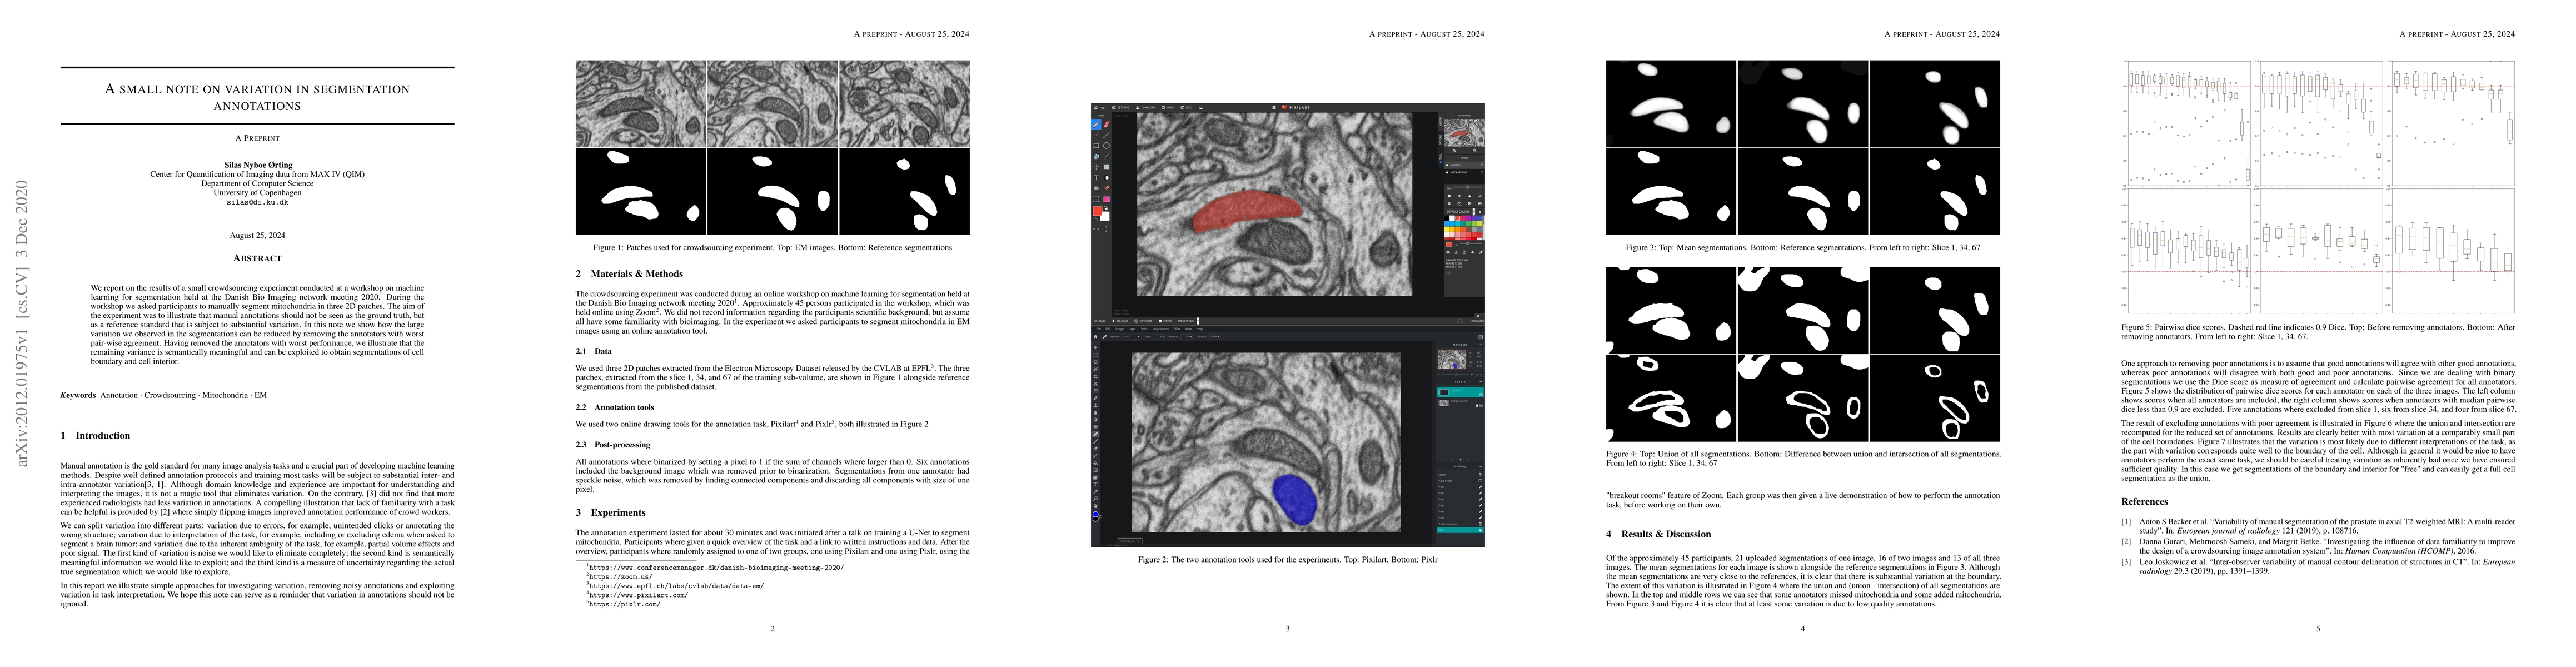This screenshot has height=667, width=2576.
Task: Open the Adjustment menu in Pixlr
Action: pos(1161,329)
